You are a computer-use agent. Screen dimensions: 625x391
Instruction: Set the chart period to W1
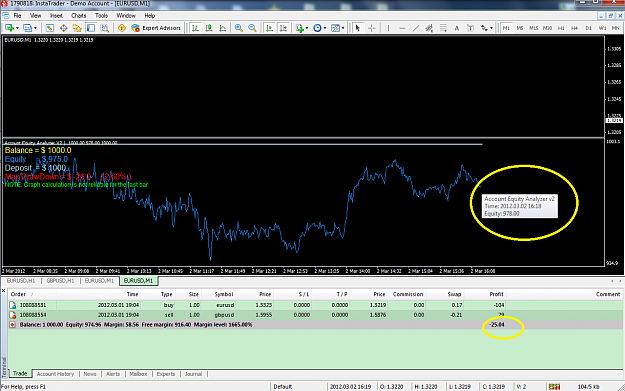(602, 28)
